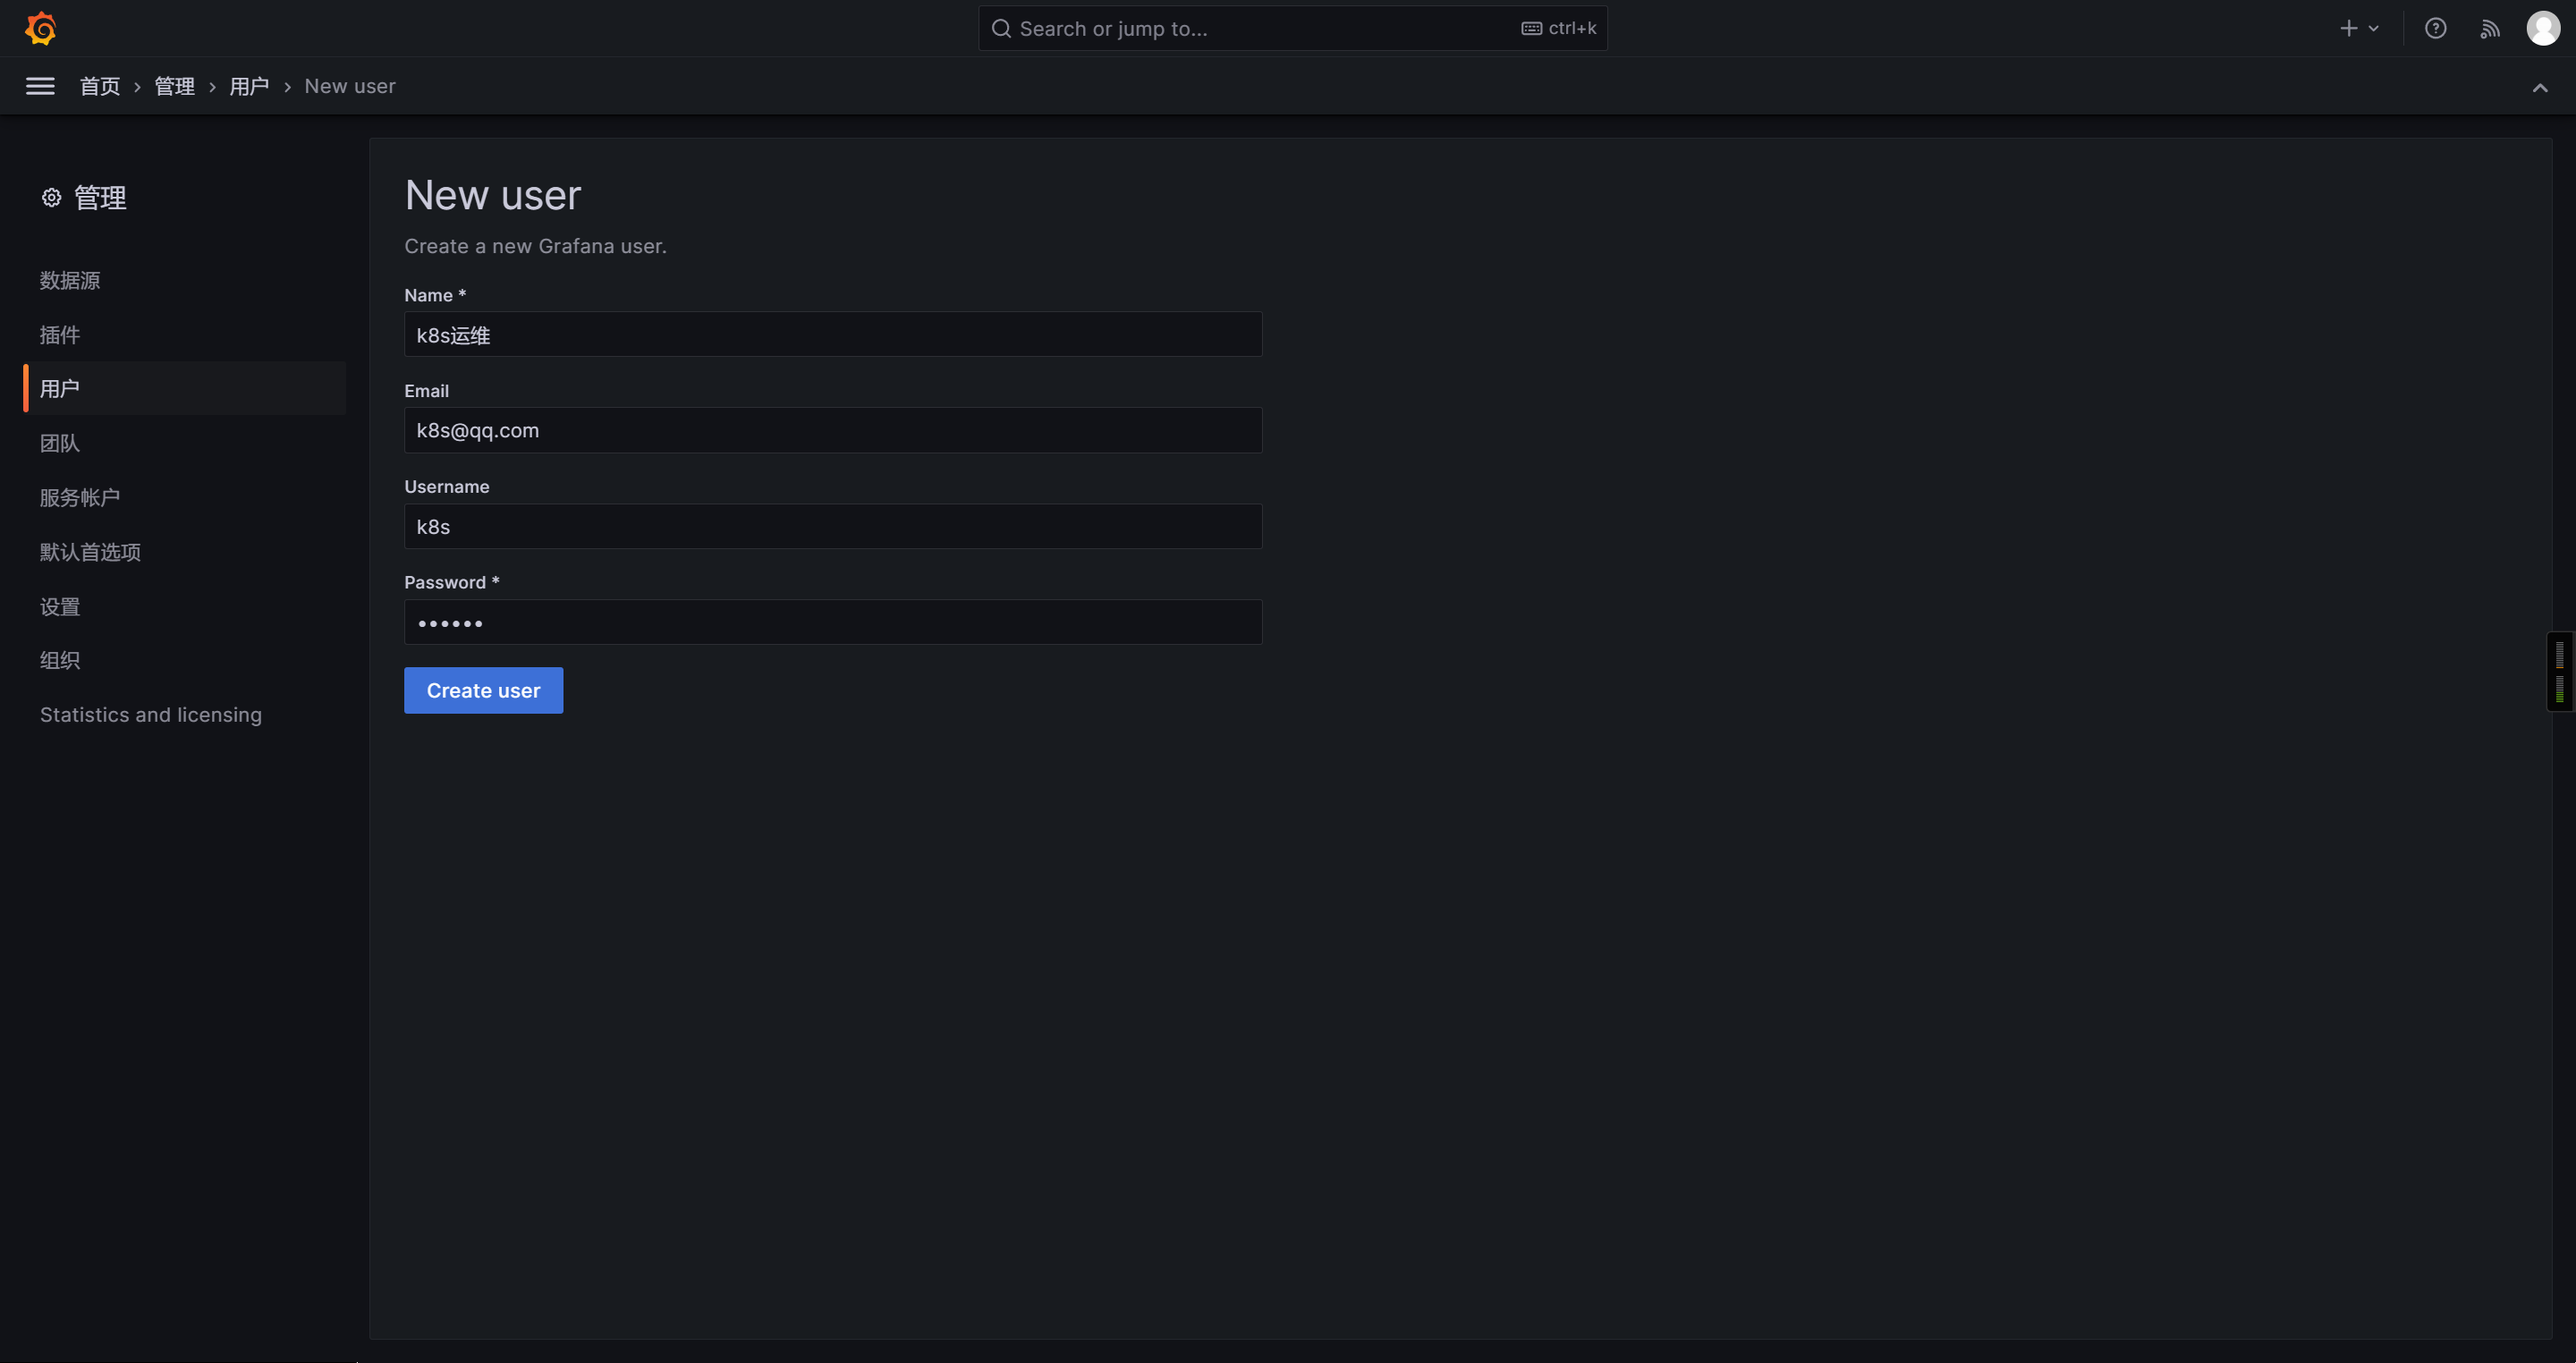Screen dimensions: 2576x1363
Task: Open 数据源 in the sidebar
Action: pyautogui.click(x=70, y=280)
